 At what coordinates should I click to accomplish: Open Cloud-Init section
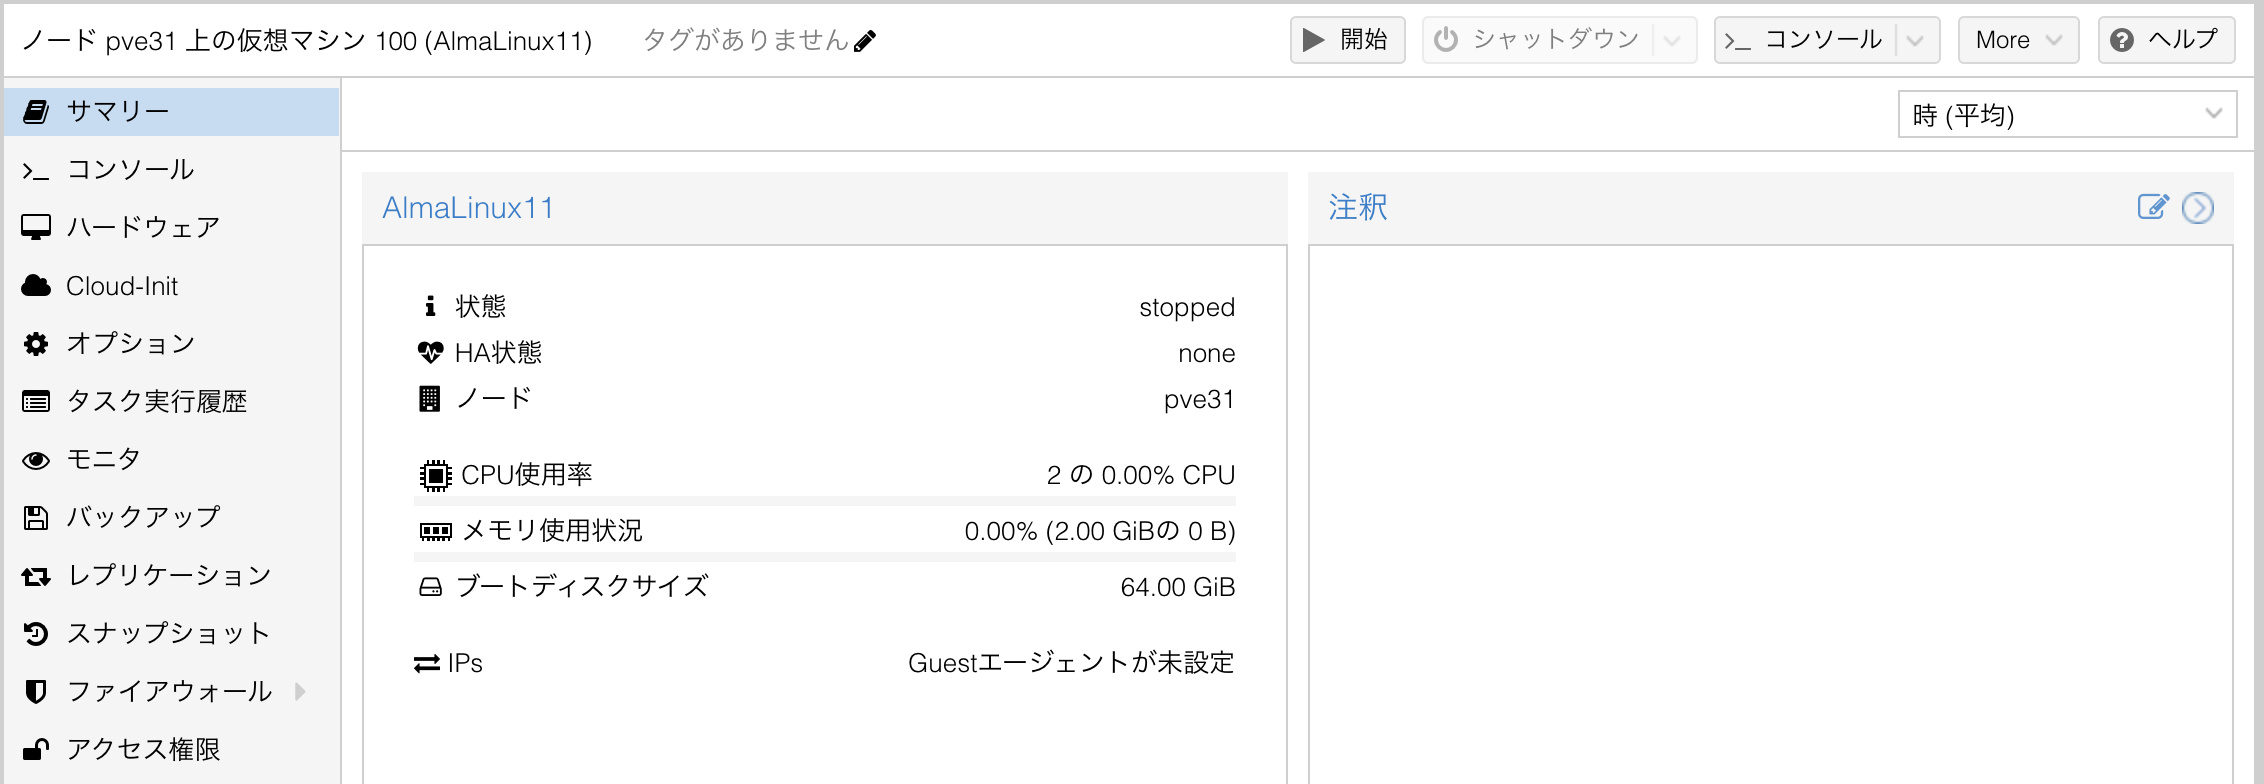coord(172,285)
